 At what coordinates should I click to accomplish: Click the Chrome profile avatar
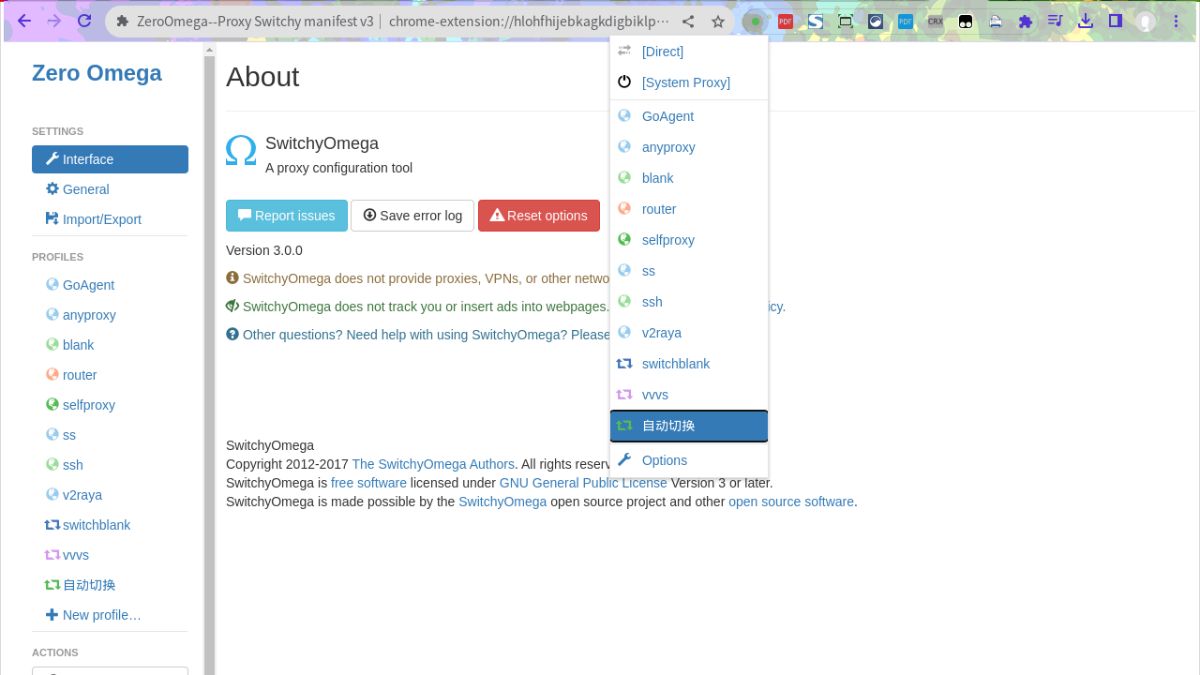coord(1146,21)
